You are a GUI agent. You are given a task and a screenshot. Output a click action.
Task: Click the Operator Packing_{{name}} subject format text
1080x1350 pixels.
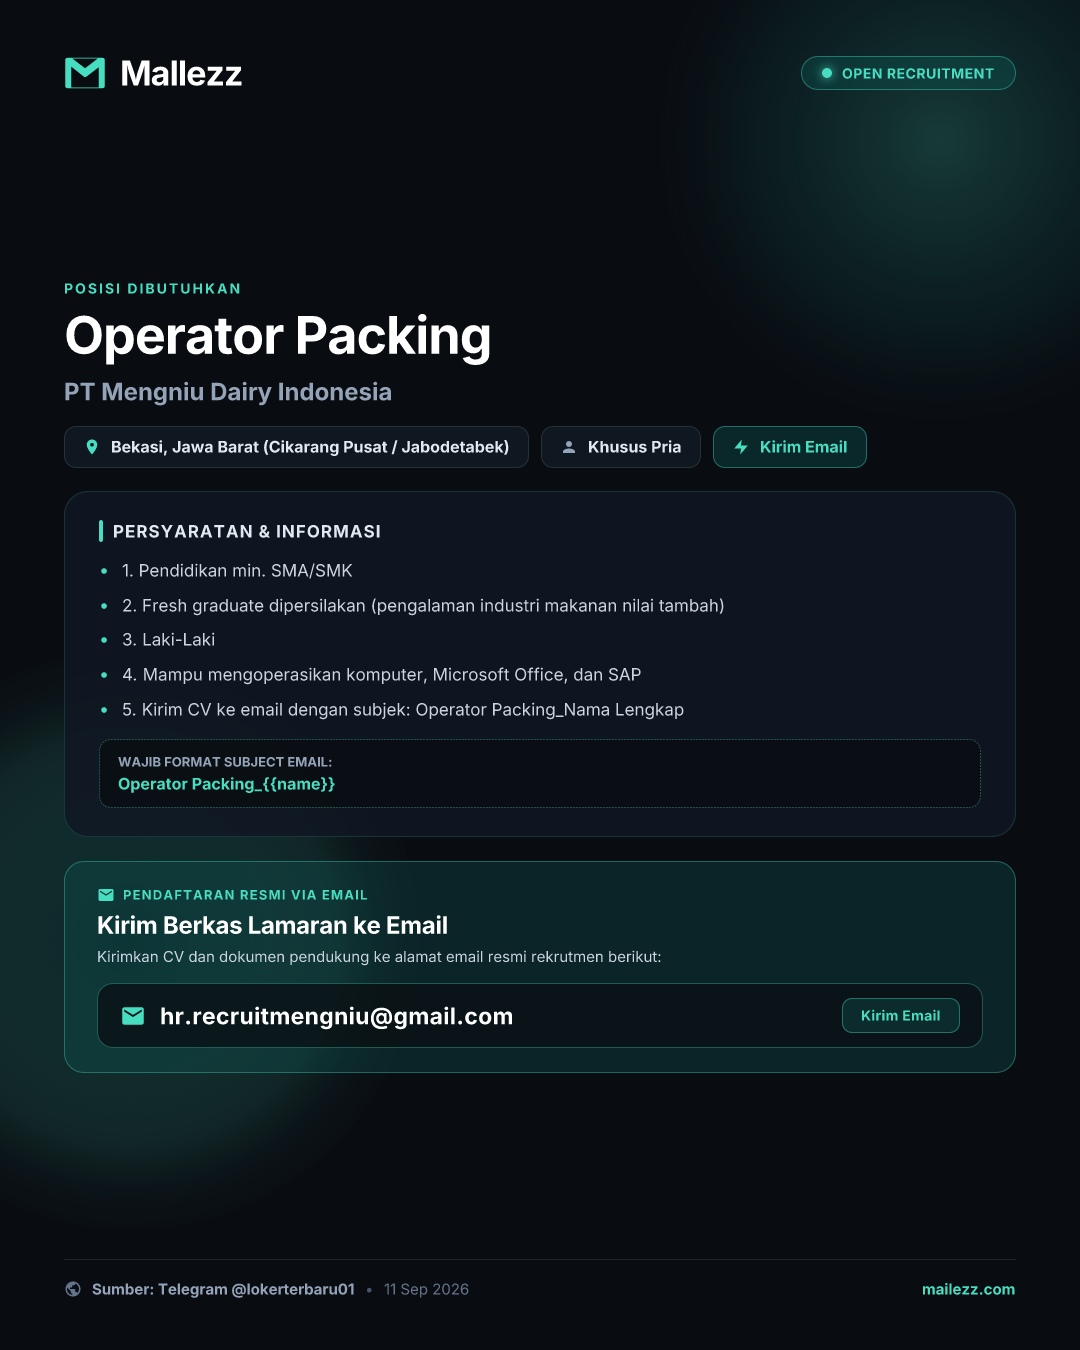click(226, 784)
